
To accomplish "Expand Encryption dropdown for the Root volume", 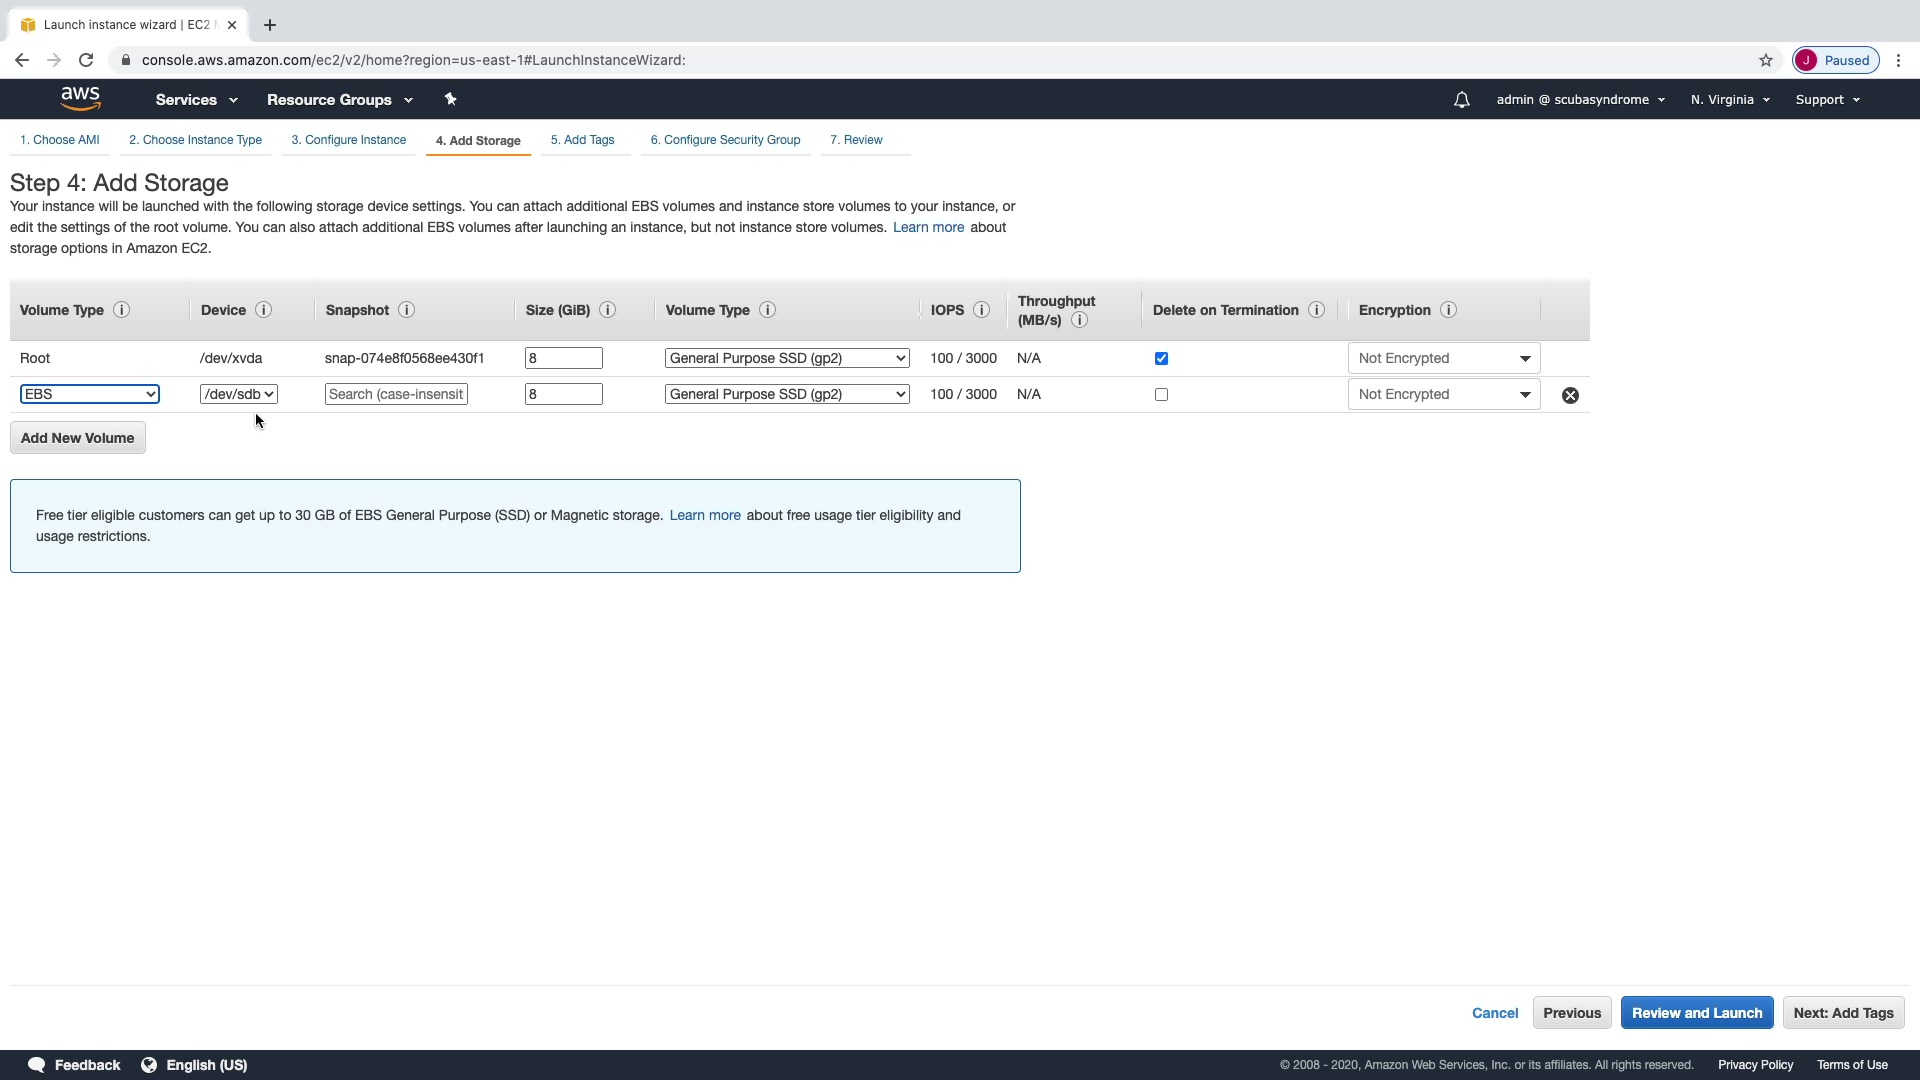I will click(1443, 358).
